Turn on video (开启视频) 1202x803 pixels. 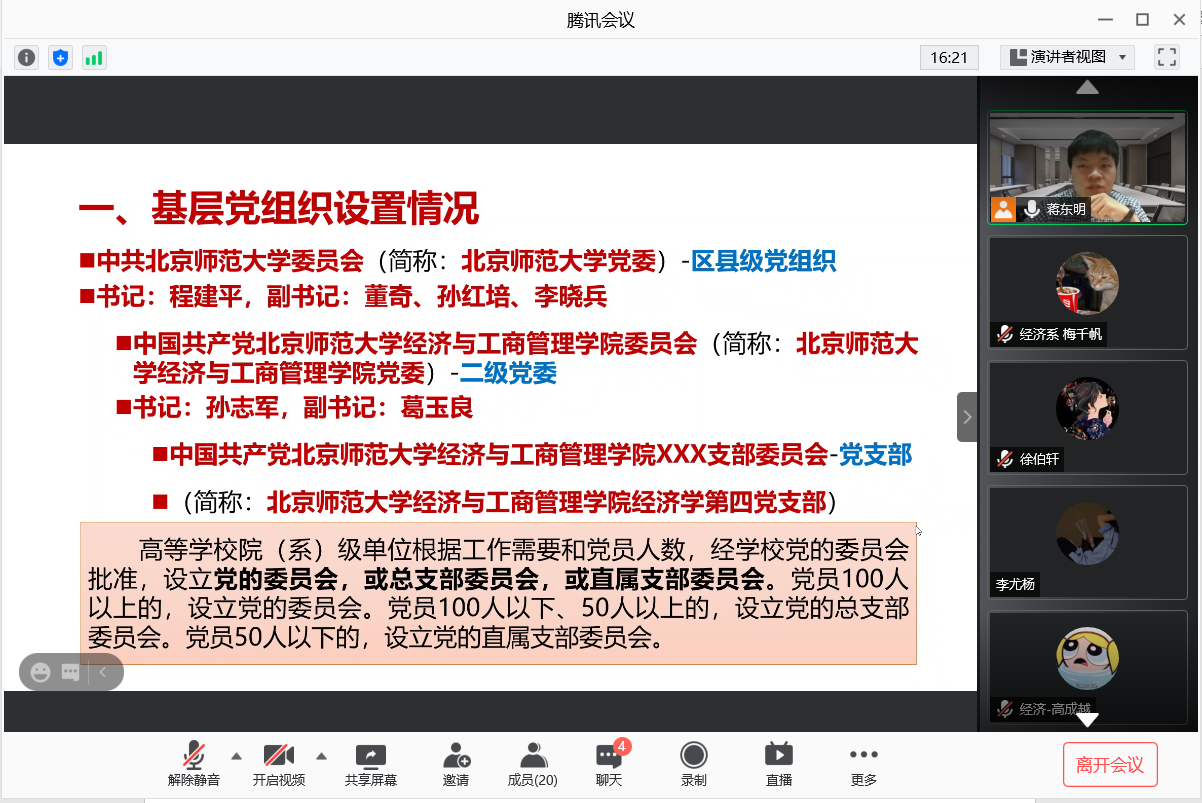point(278,765)
